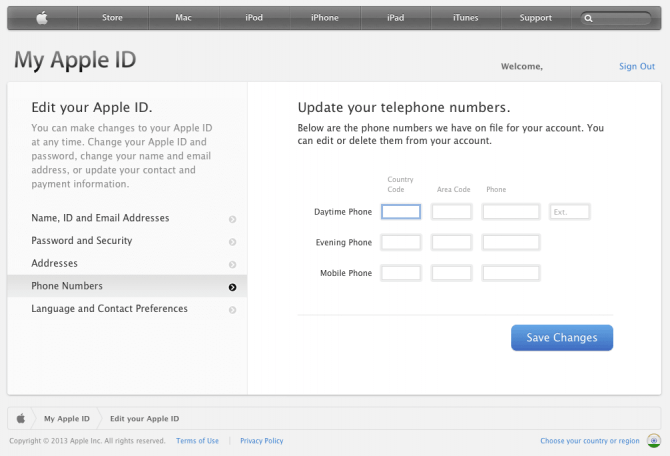This screenshot has width=670, height=456.
Task: Go to the iPod section
Action: click(254, 18)
